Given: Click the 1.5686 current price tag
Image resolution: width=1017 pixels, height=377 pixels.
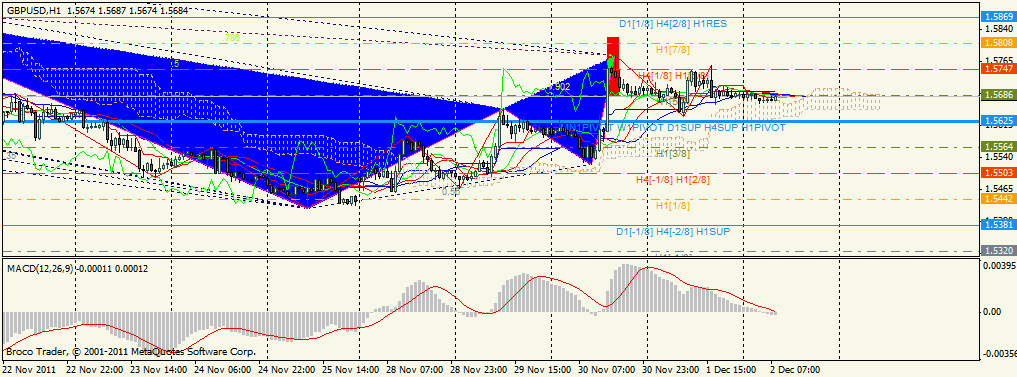Looking at the screenshot, I should click(x=998, y=95).
